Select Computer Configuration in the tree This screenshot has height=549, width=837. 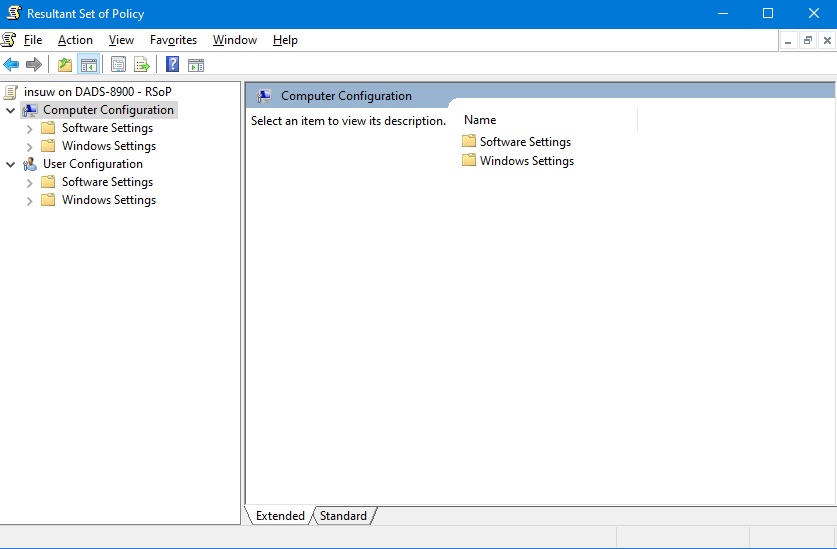point(108,110)
